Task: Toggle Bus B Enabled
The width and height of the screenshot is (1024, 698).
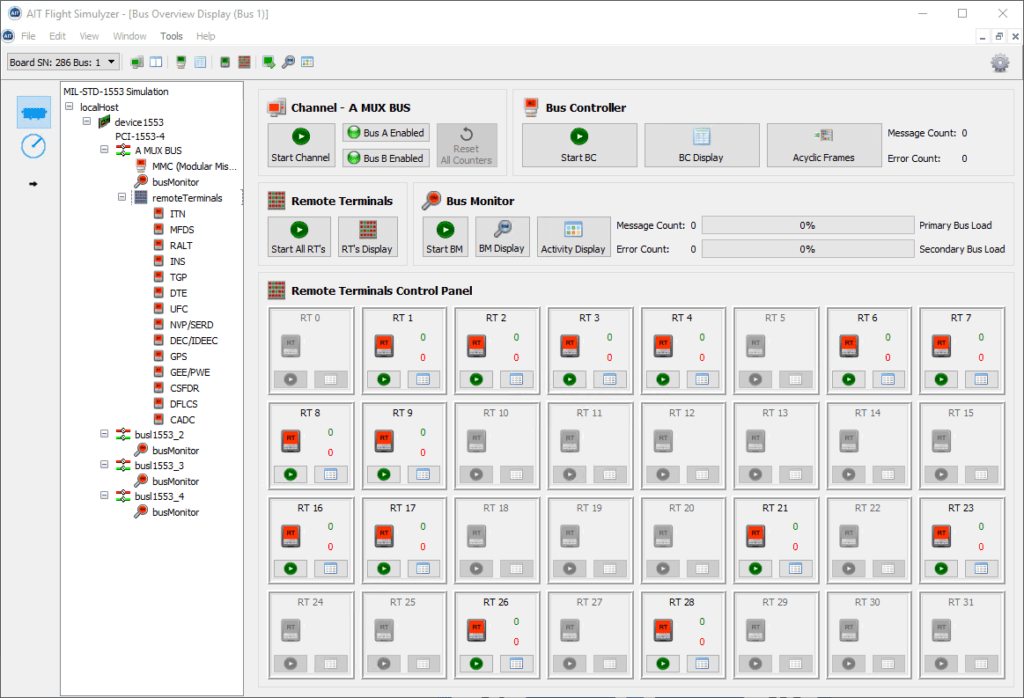Action: click(384, 158)
